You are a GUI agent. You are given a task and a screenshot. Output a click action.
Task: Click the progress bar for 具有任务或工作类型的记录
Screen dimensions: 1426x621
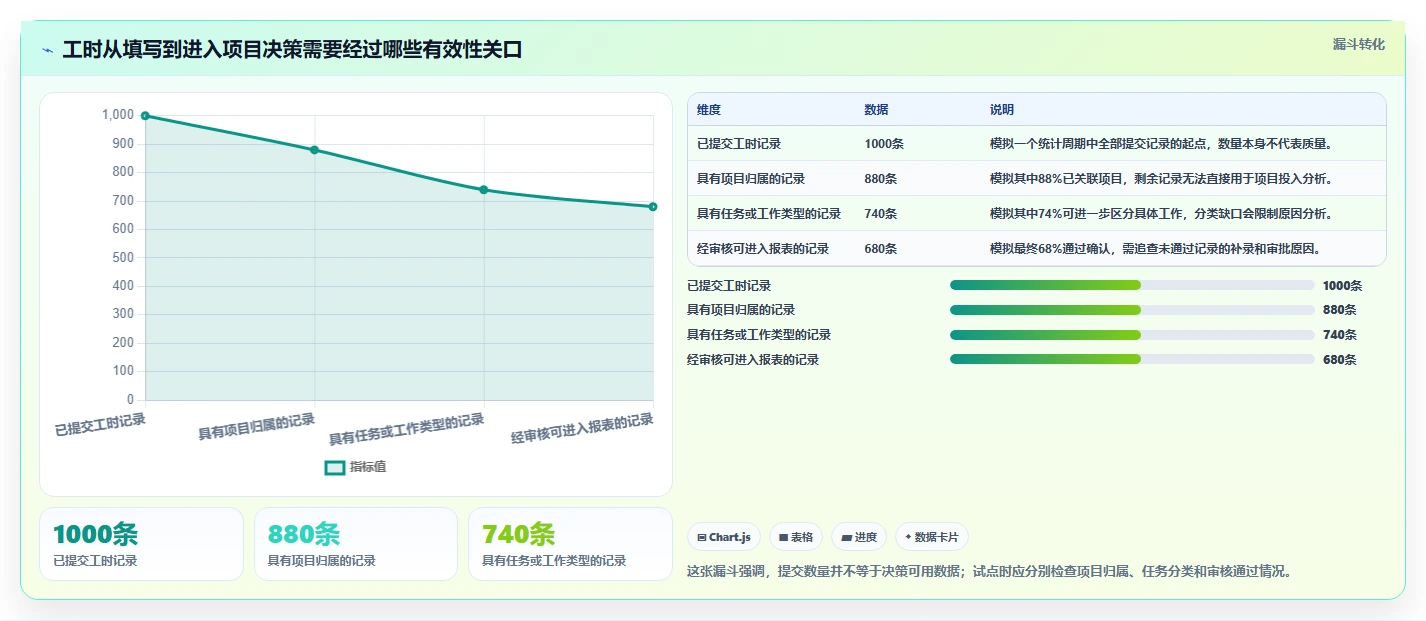pos(1132,335)
